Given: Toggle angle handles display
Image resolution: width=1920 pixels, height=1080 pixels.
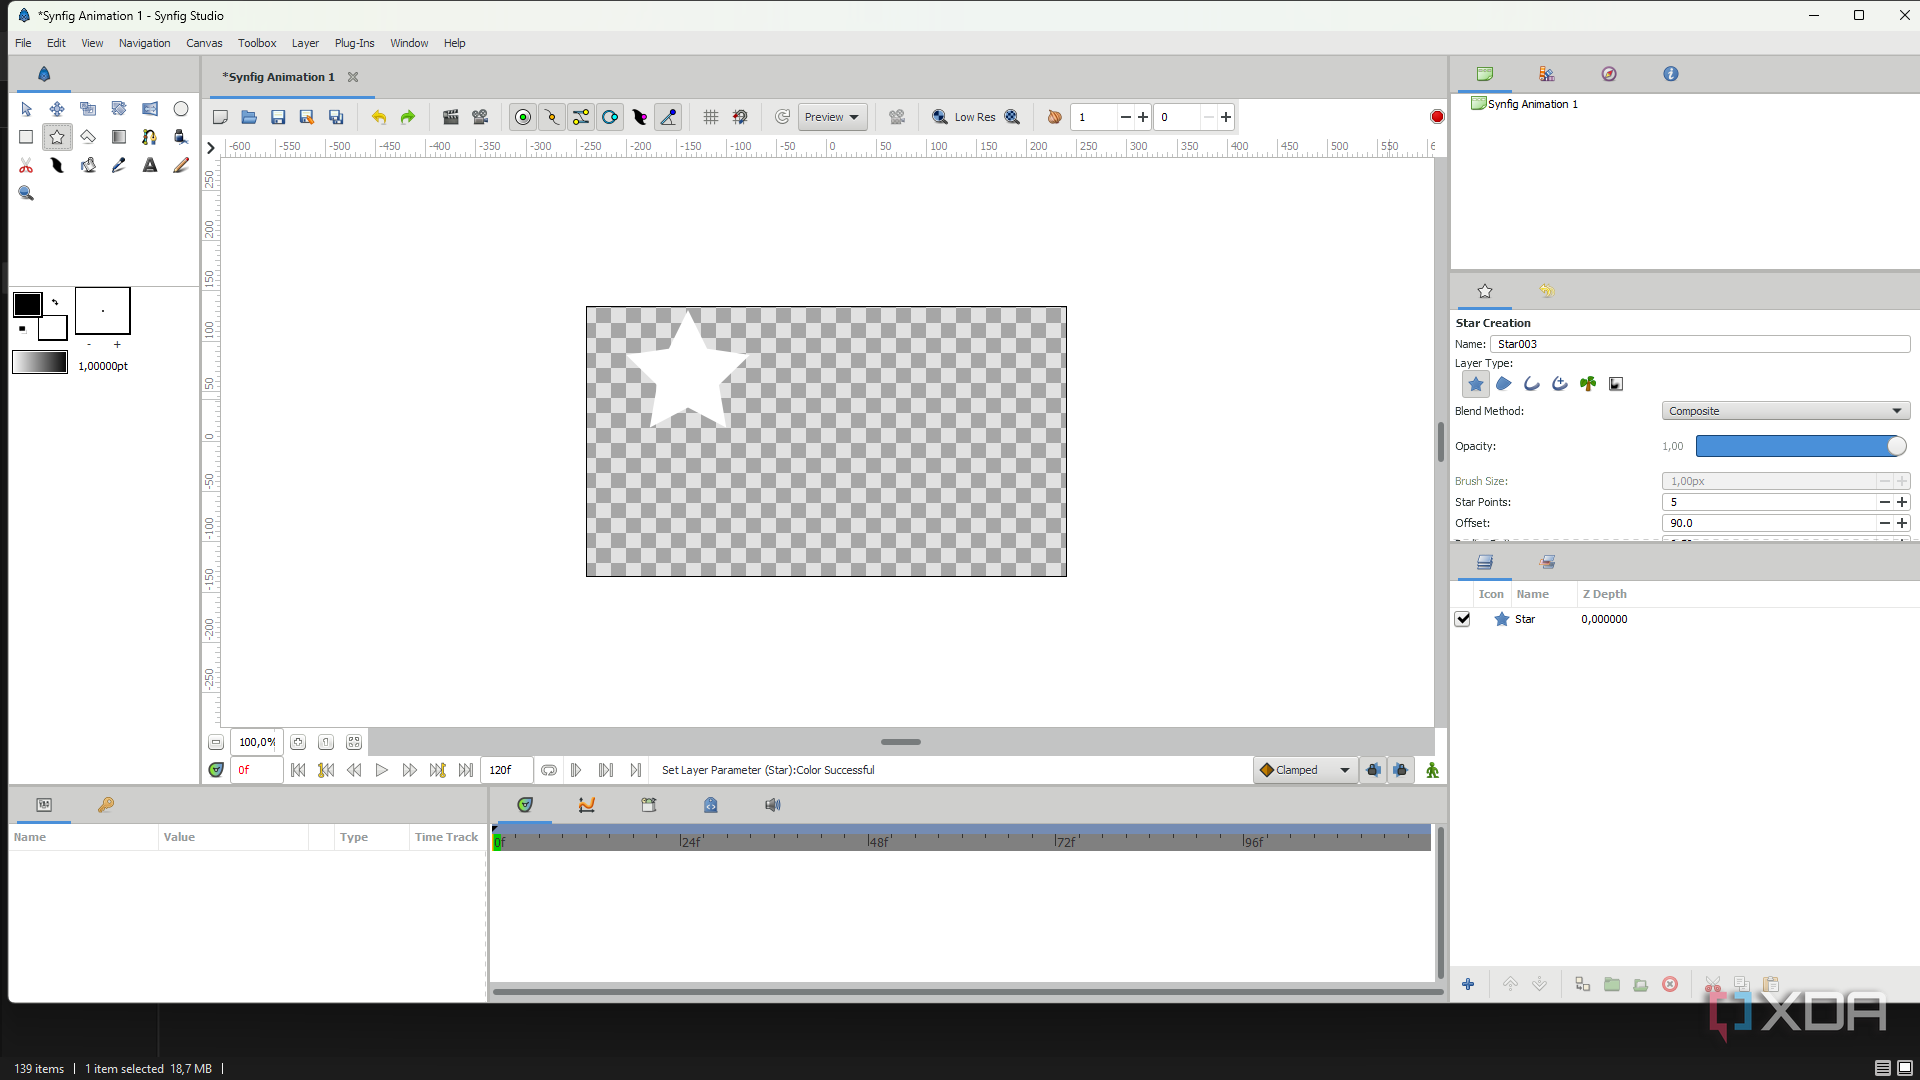Looking at the screenshot, I should point(668,117).
